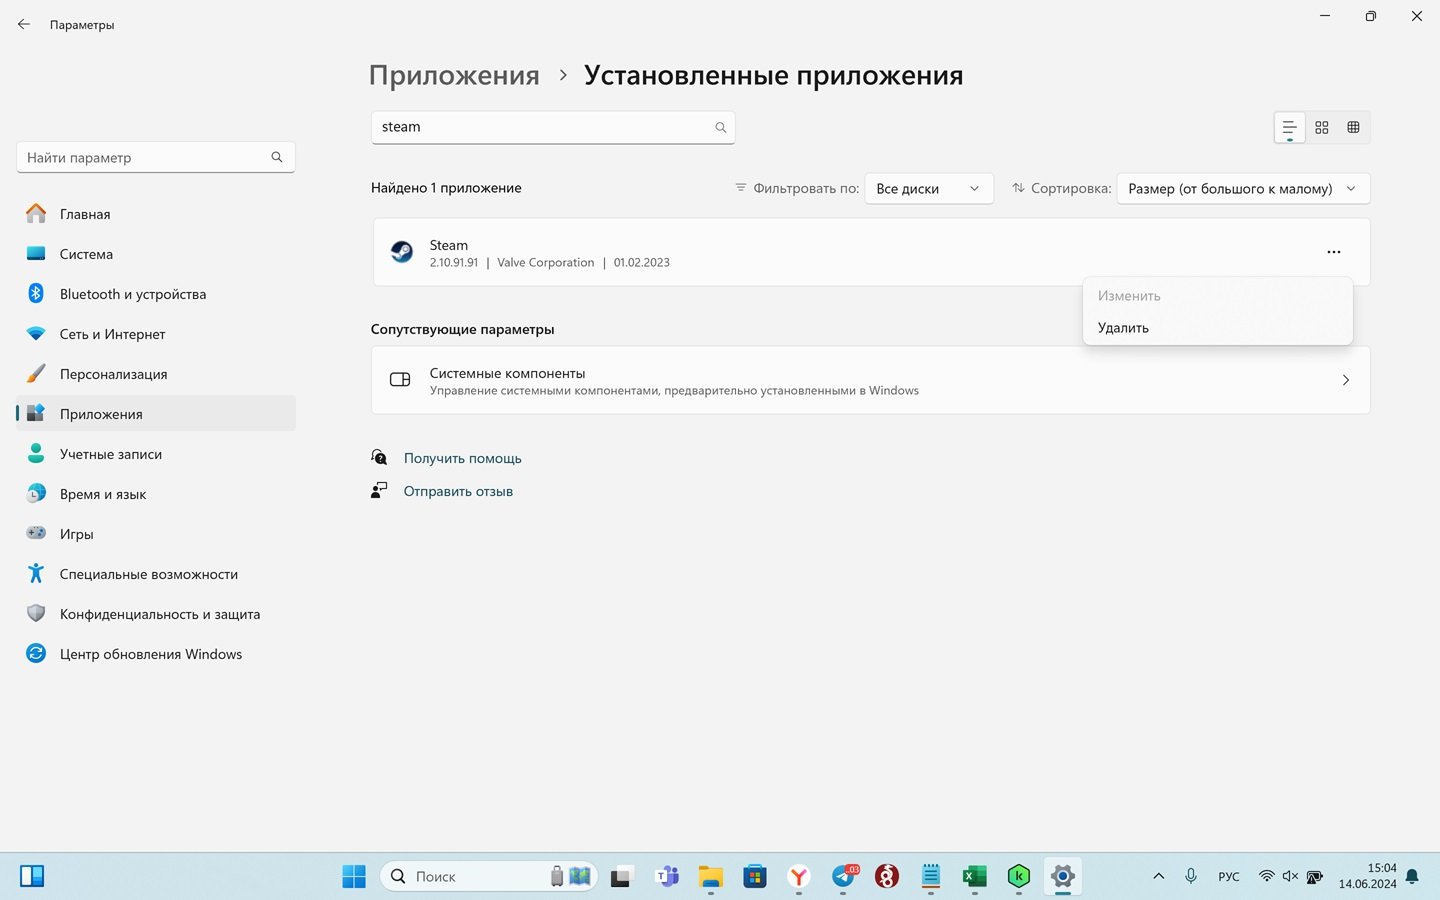Open the Персонализация section
The image size is (1440, 900).
click(x=156, y=374)
